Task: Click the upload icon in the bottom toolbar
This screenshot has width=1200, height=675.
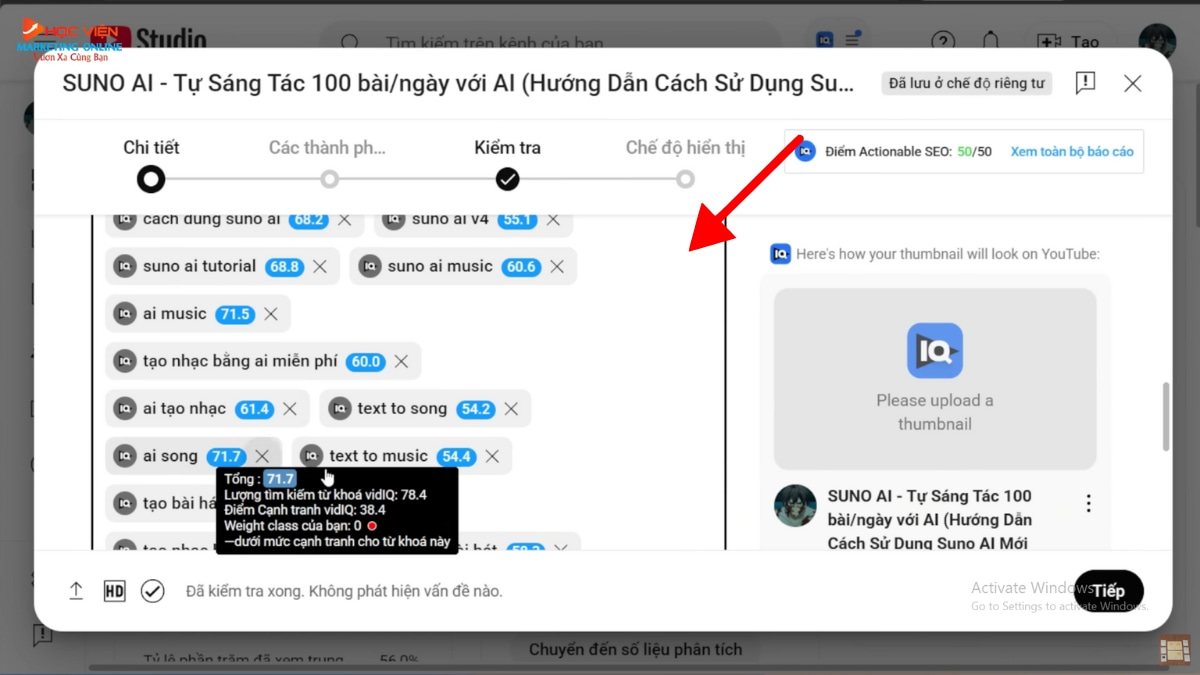Action: click(x=76, y=591)
